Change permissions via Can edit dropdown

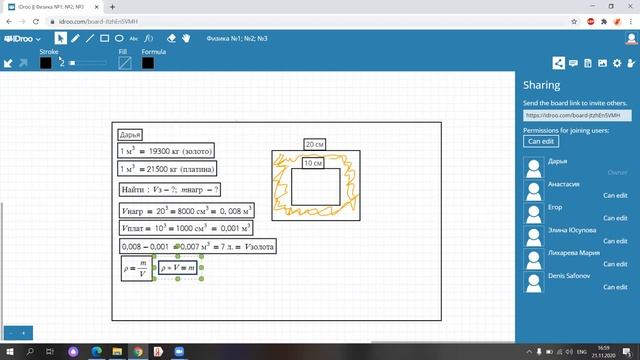(541, 141)
